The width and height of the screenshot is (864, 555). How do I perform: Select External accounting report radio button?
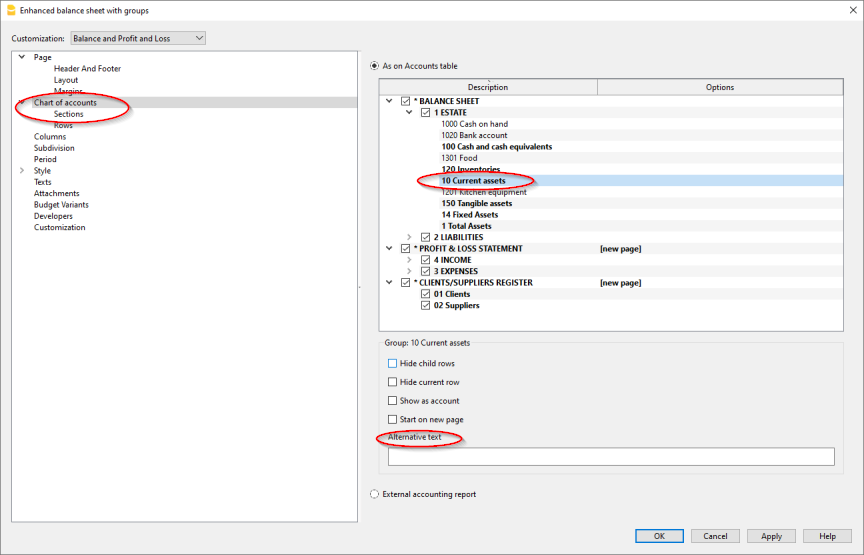point(375,494)
